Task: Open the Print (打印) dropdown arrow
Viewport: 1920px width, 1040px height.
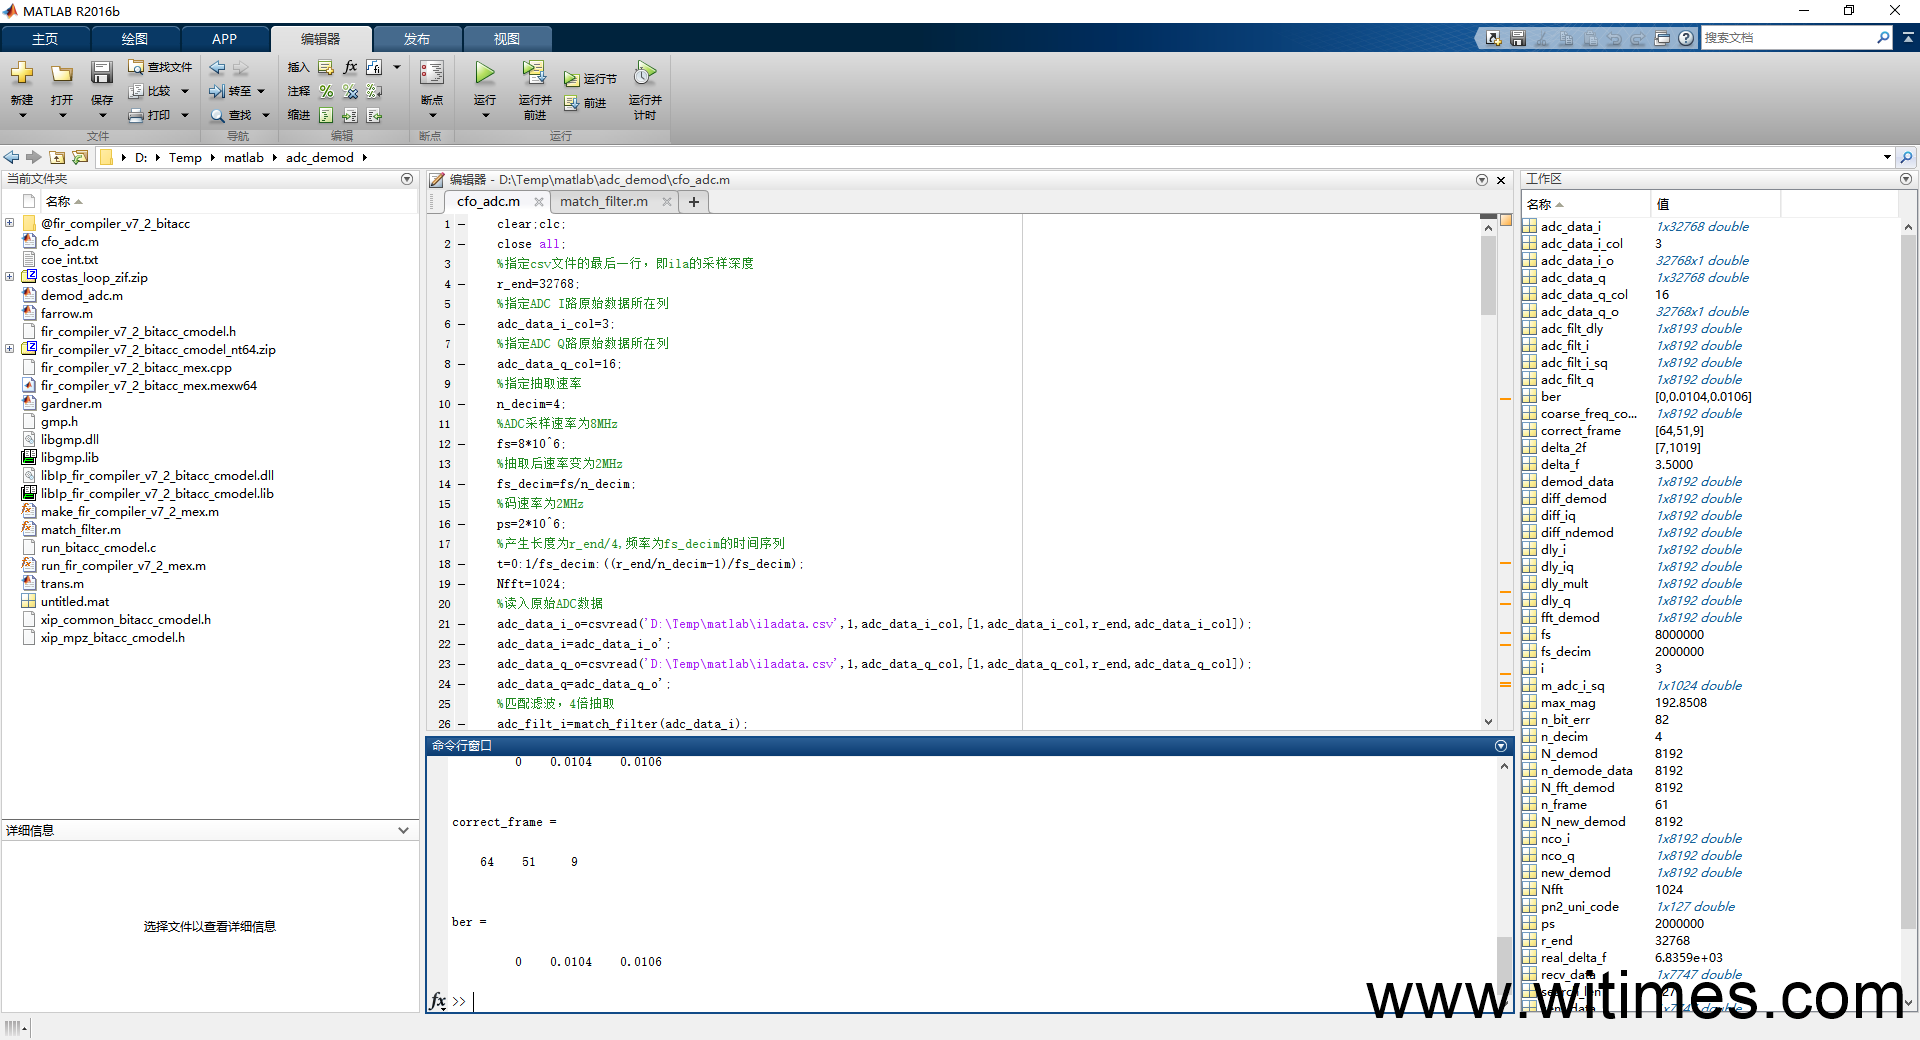Action: (185, 115)
